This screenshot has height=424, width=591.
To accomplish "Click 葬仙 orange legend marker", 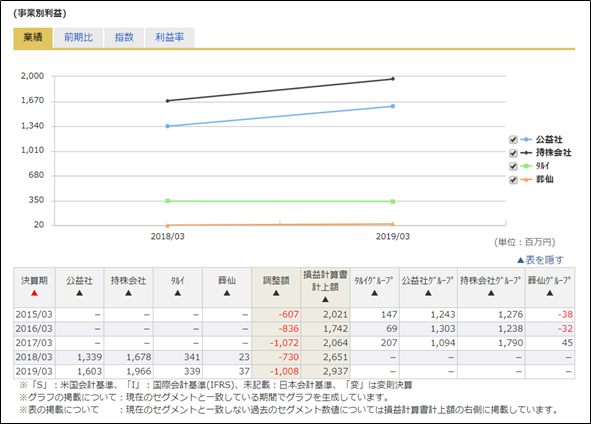I will tap(527, 179).
